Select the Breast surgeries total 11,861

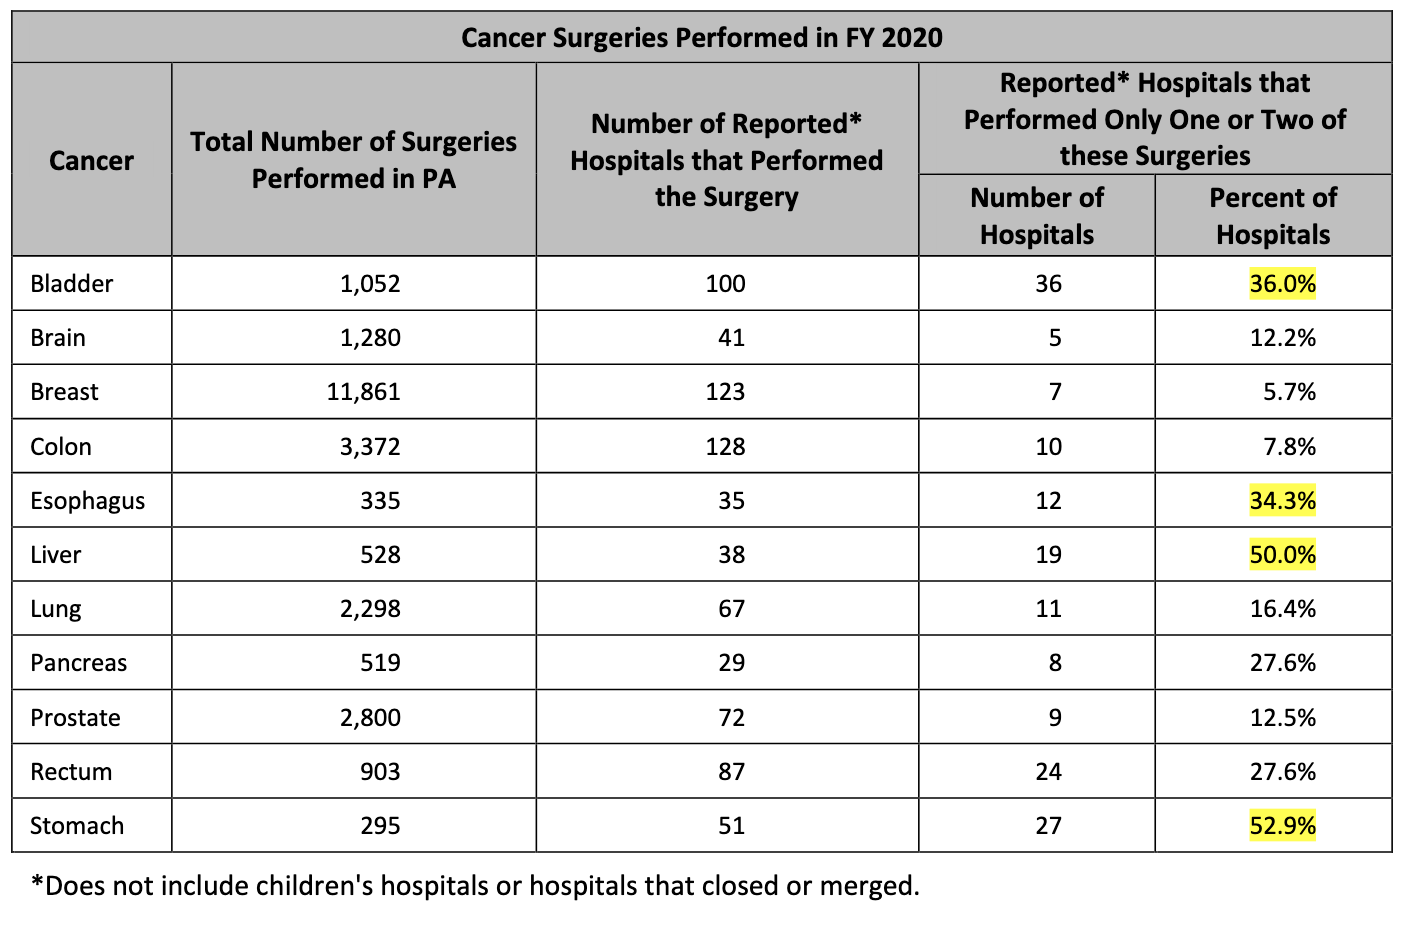363,392
